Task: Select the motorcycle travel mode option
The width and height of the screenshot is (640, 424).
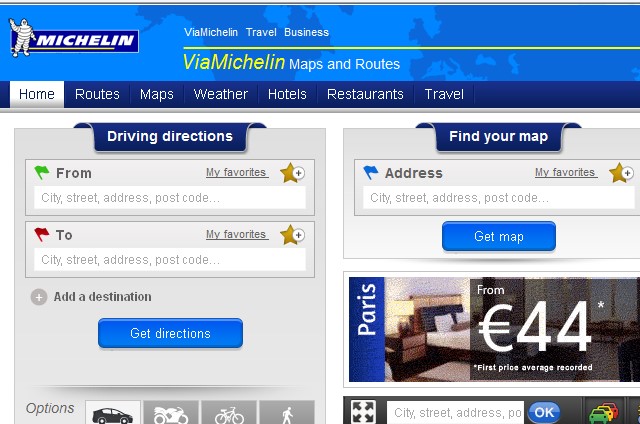Action: pos(171,413)
